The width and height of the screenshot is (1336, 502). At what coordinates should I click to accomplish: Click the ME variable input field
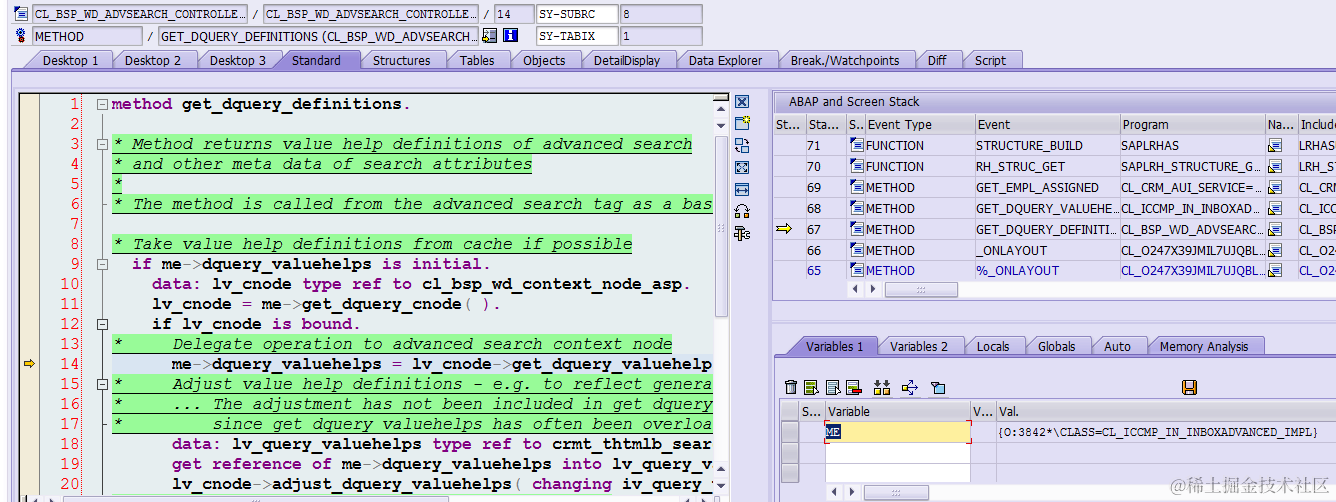point(897,432)
